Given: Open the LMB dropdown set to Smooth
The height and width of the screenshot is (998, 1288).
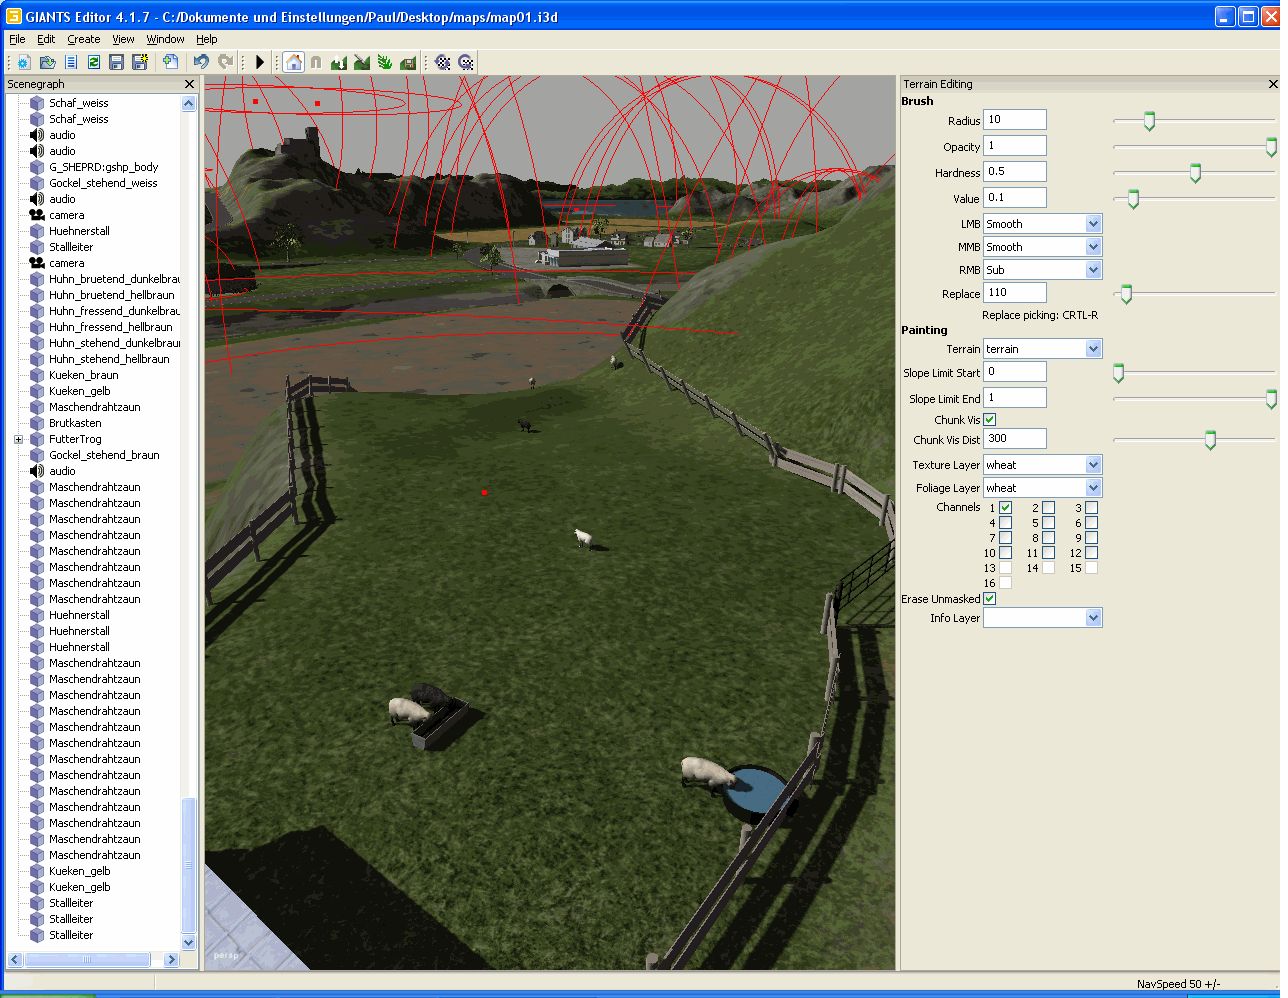Looking at the screenshot, I should click(x=1093, y=224).
